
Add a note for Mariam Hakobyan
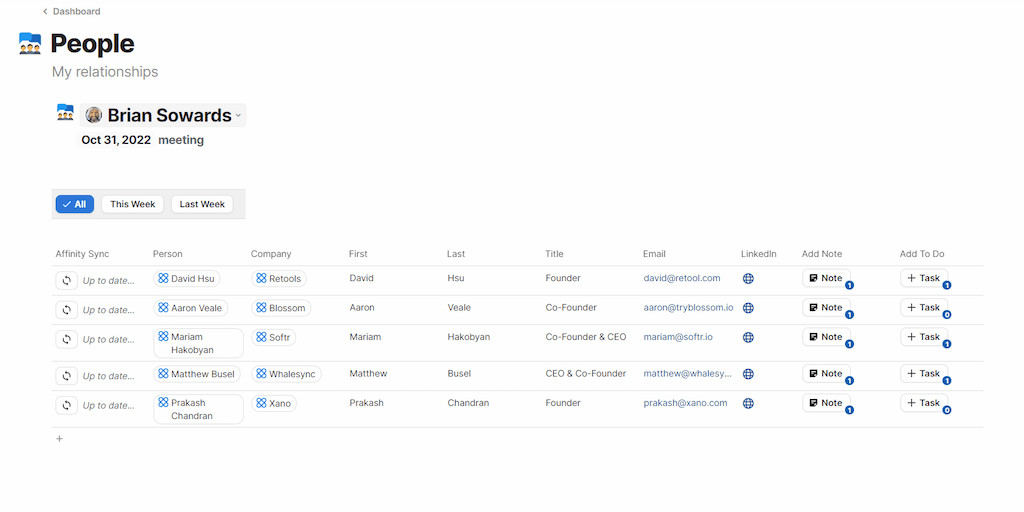pyautogui.click(x=826, y=337)
